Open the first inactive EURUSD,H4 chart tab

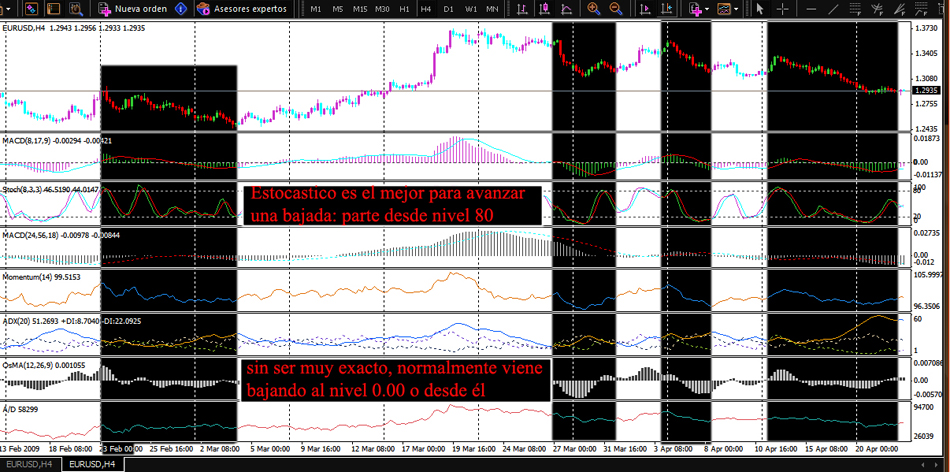point(31,465)
